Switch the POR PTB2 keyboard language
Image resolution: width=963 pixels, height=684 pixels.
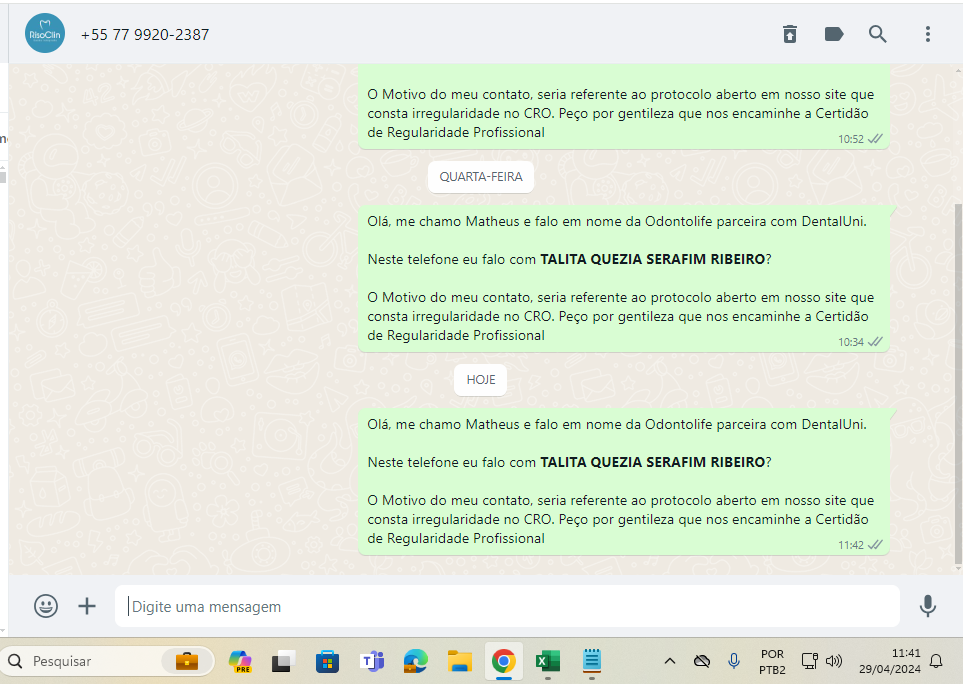coord(772,661)
